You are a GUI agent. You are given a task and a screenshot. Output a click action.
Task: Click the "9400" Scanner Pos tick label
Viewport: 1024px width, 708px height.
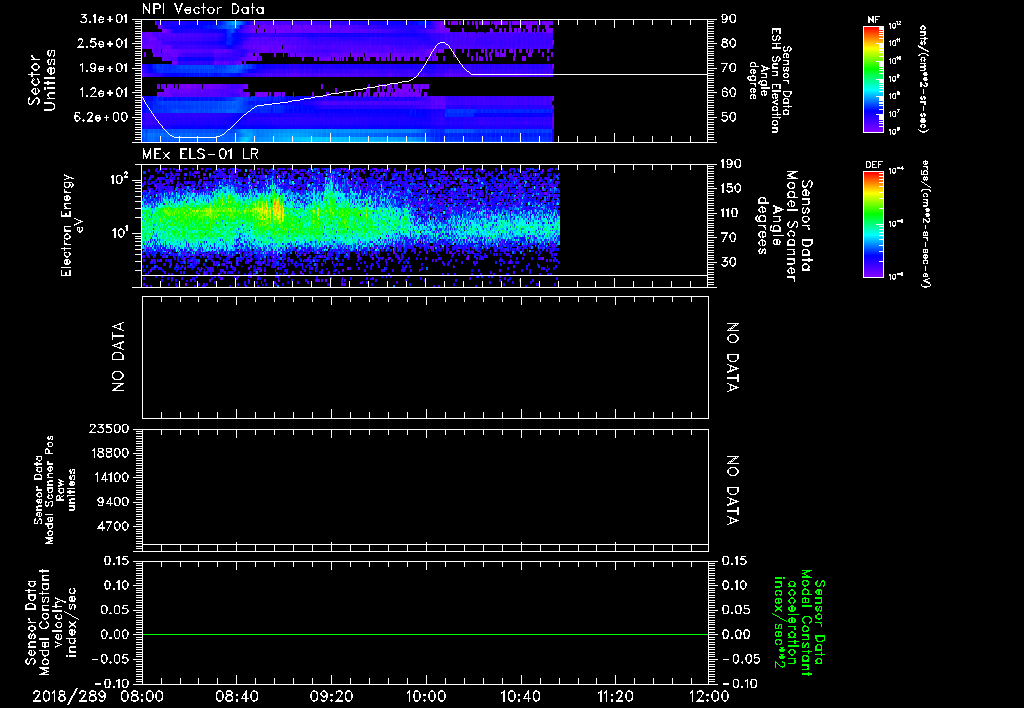[114, 502]
